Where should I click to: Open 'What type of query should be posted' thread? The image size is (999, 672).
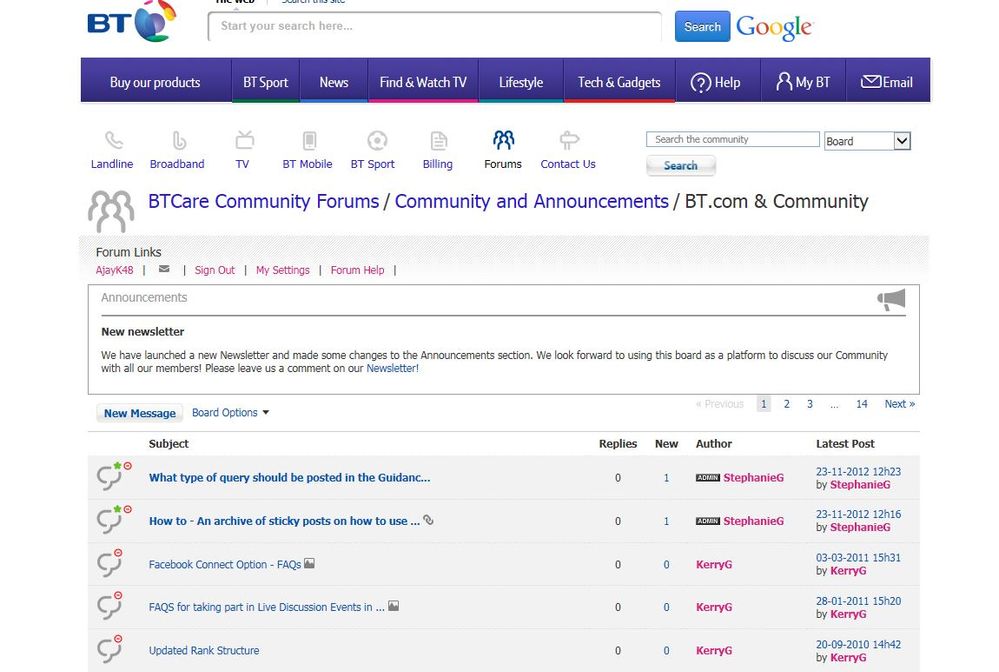[289, 478]
